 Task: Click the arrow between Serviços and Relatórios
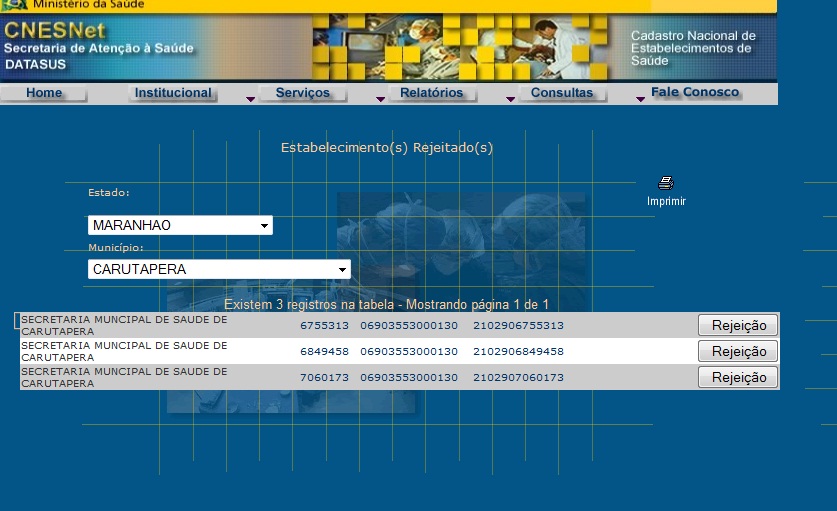[x=380, y=99]
